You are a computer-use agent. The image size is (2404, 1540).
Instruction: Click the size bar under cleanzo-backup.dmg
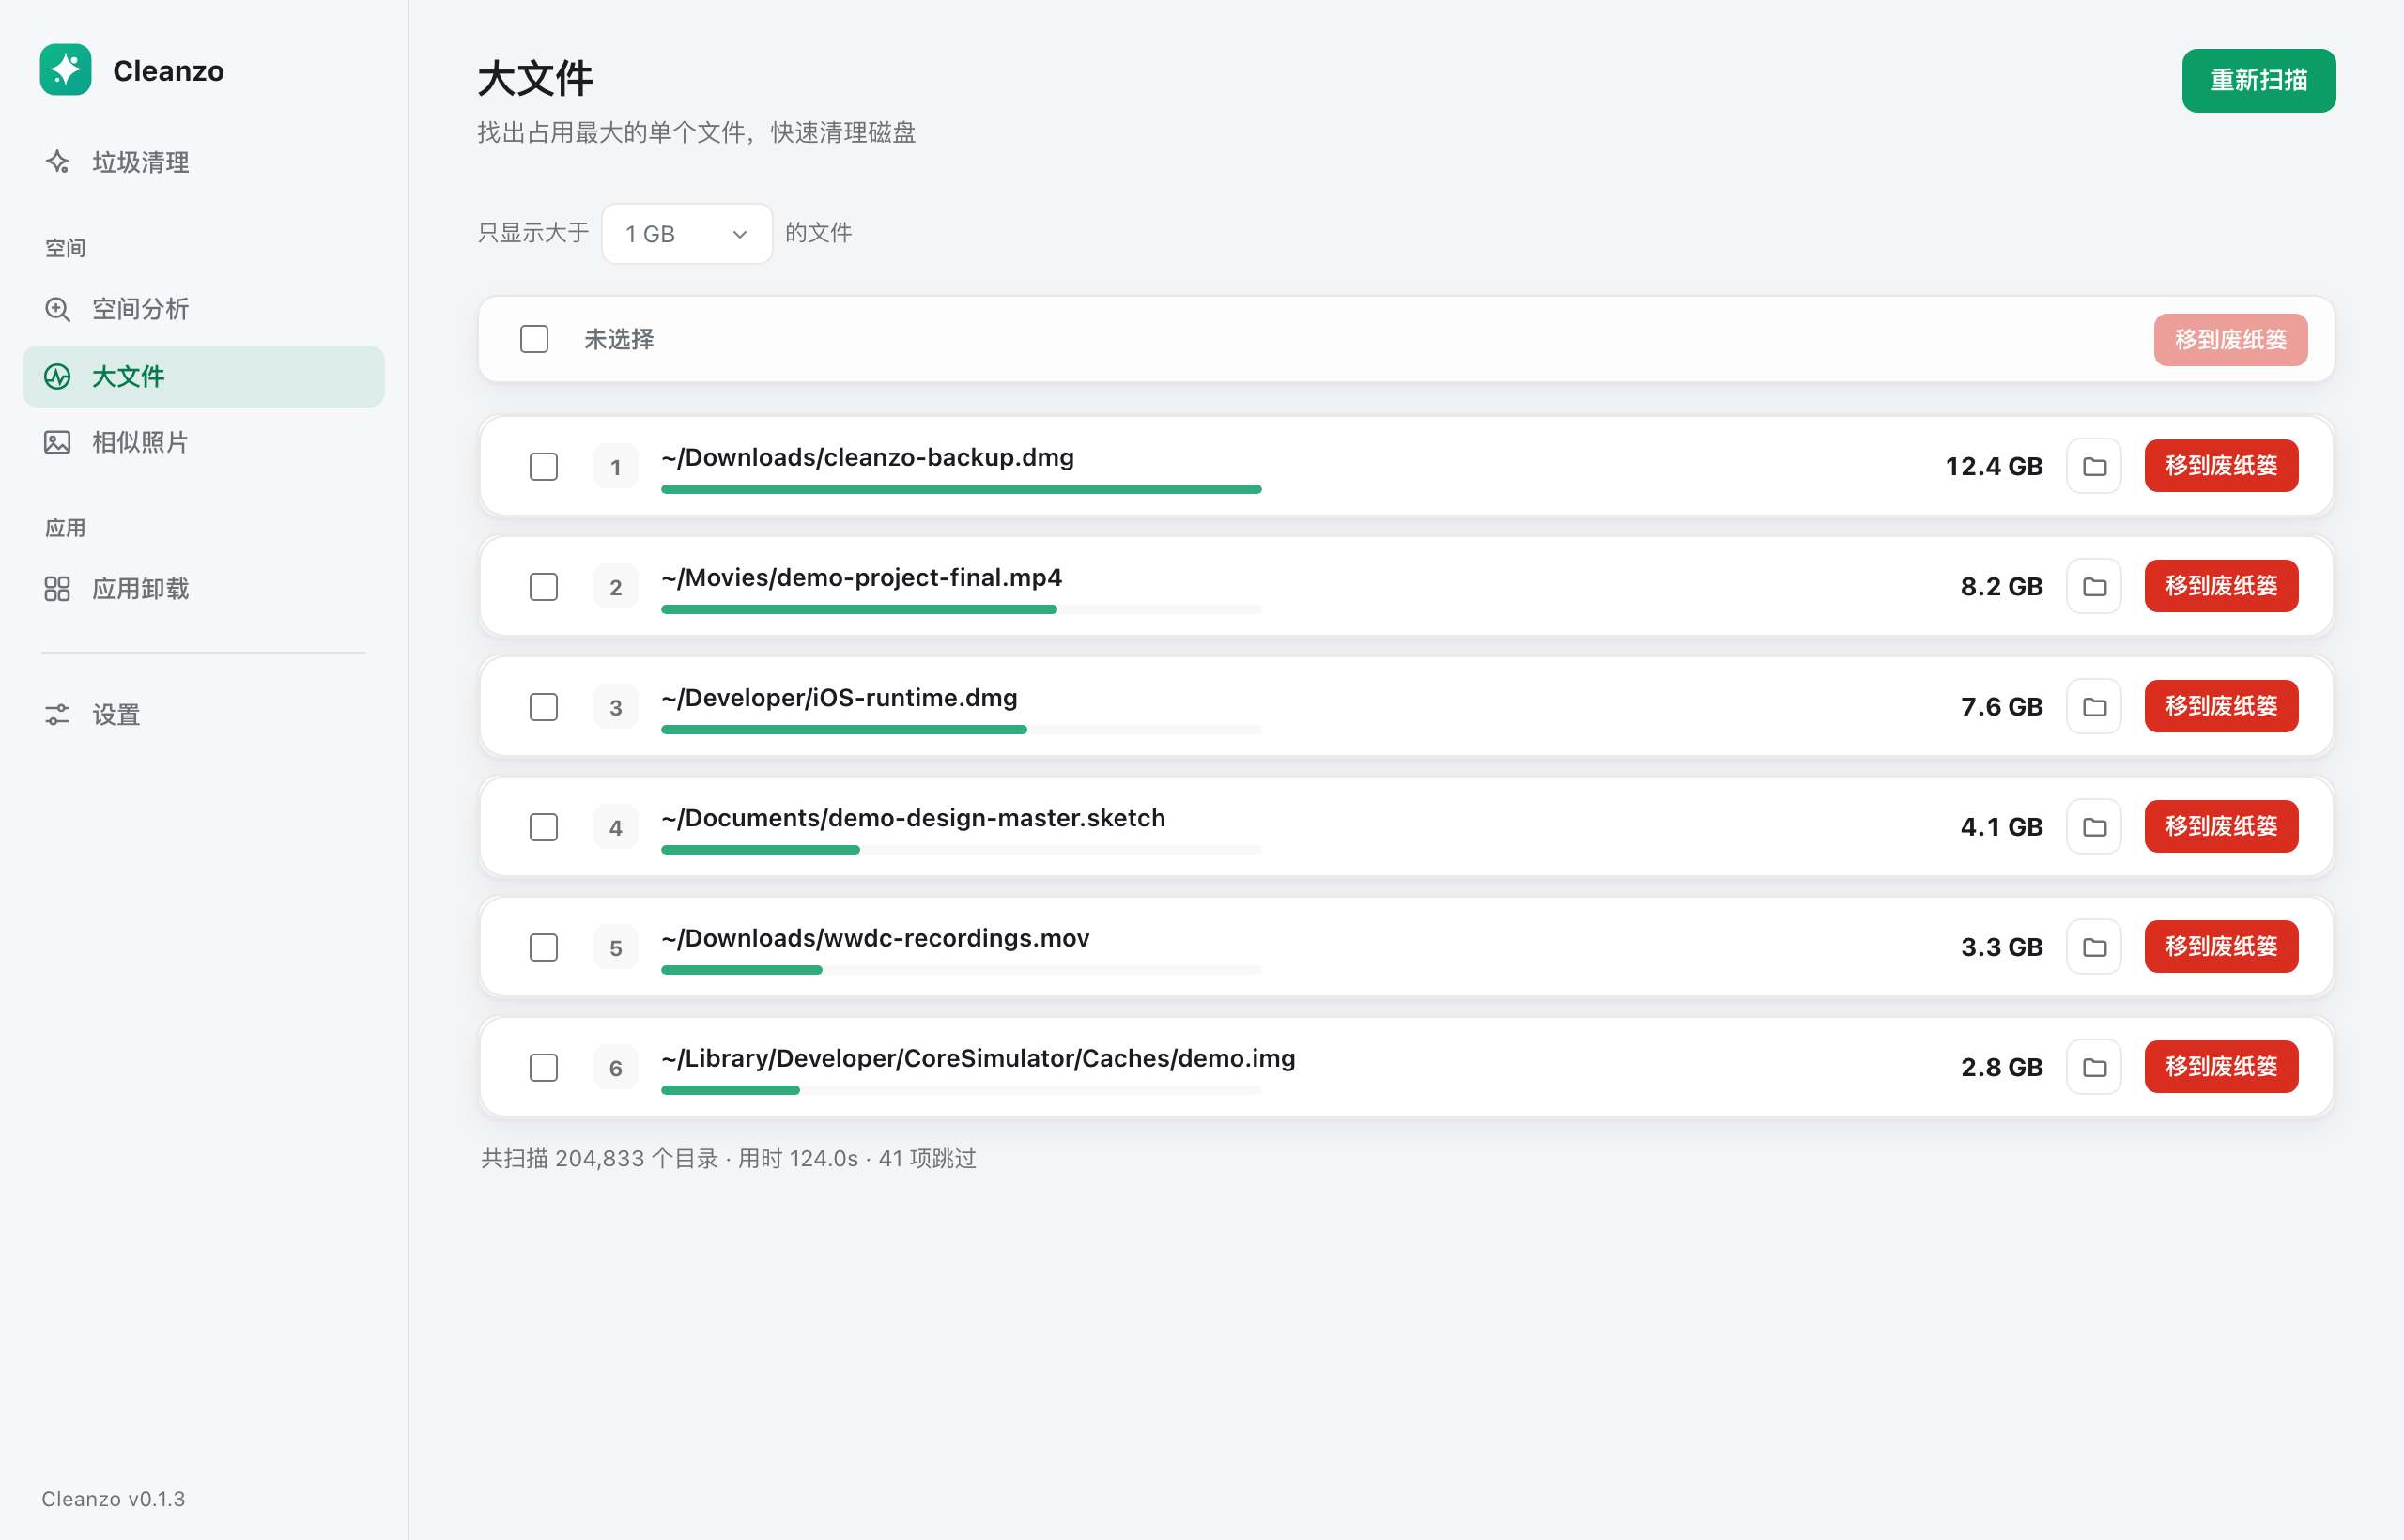pyautogui.click(x=961, y=489)
